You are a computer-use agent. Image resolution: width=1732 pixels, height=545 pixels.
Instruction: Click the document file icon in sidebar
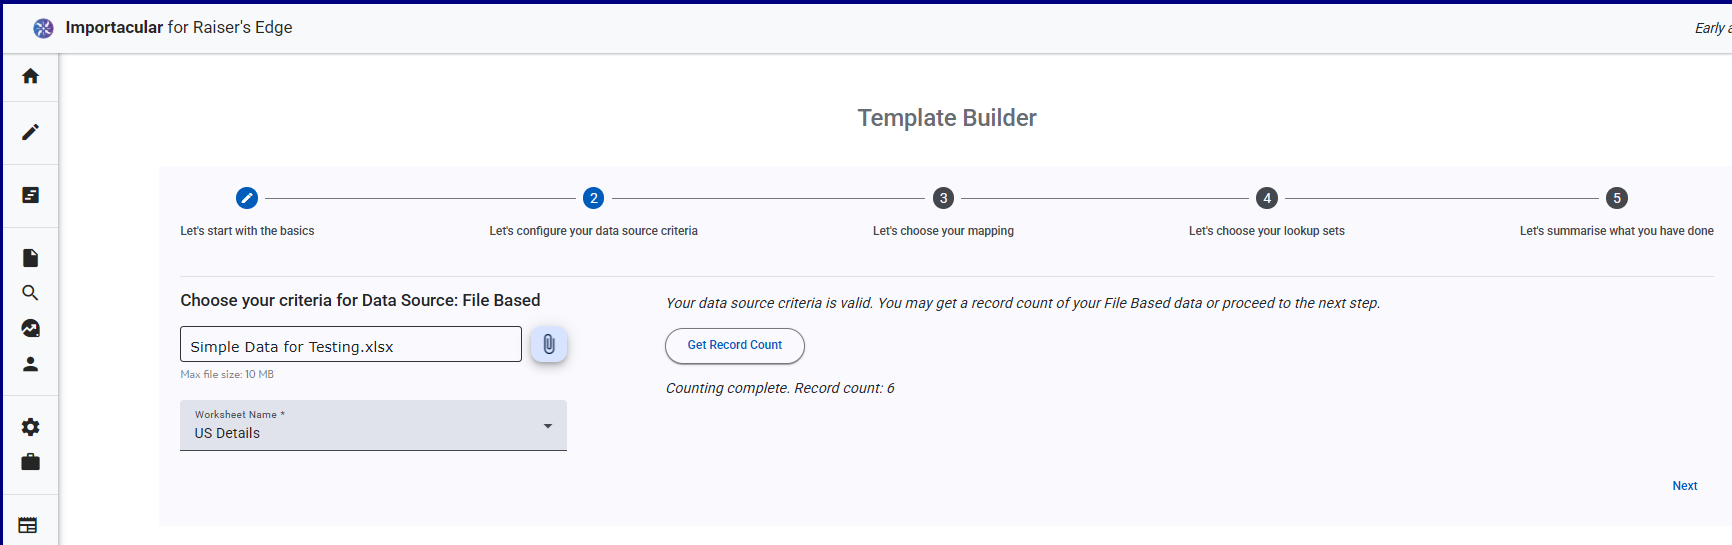(31, 258)
